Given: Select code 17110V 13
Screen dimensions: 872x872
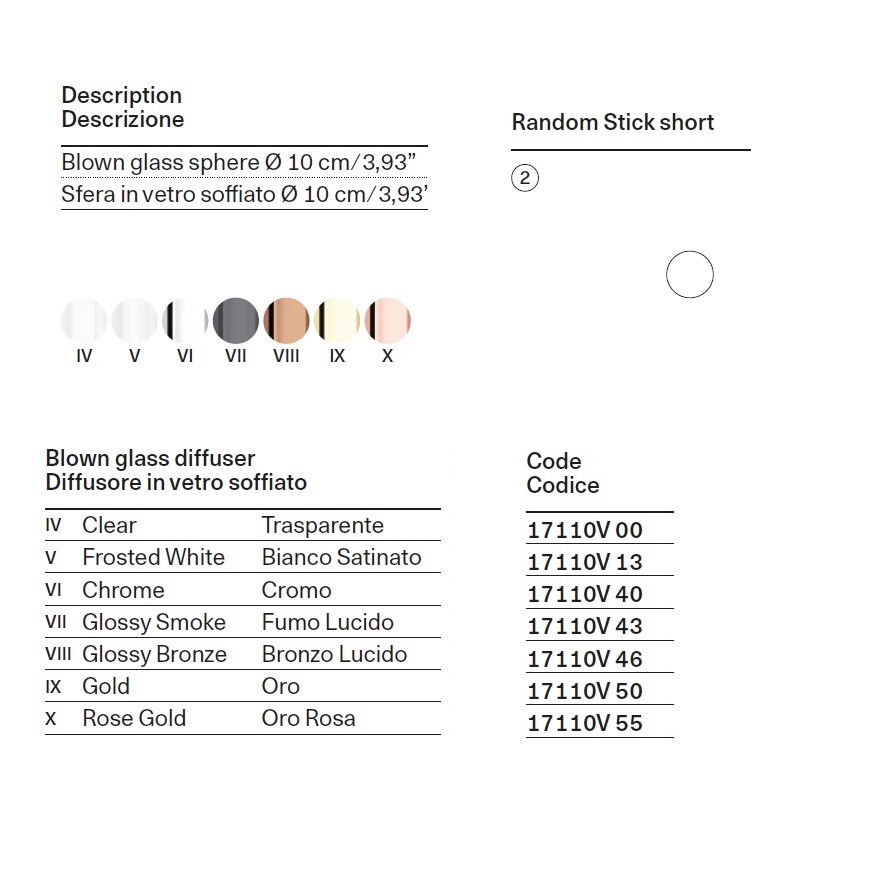Looking at the screenshot, I should pyautogui.click(x=585, y=562).
